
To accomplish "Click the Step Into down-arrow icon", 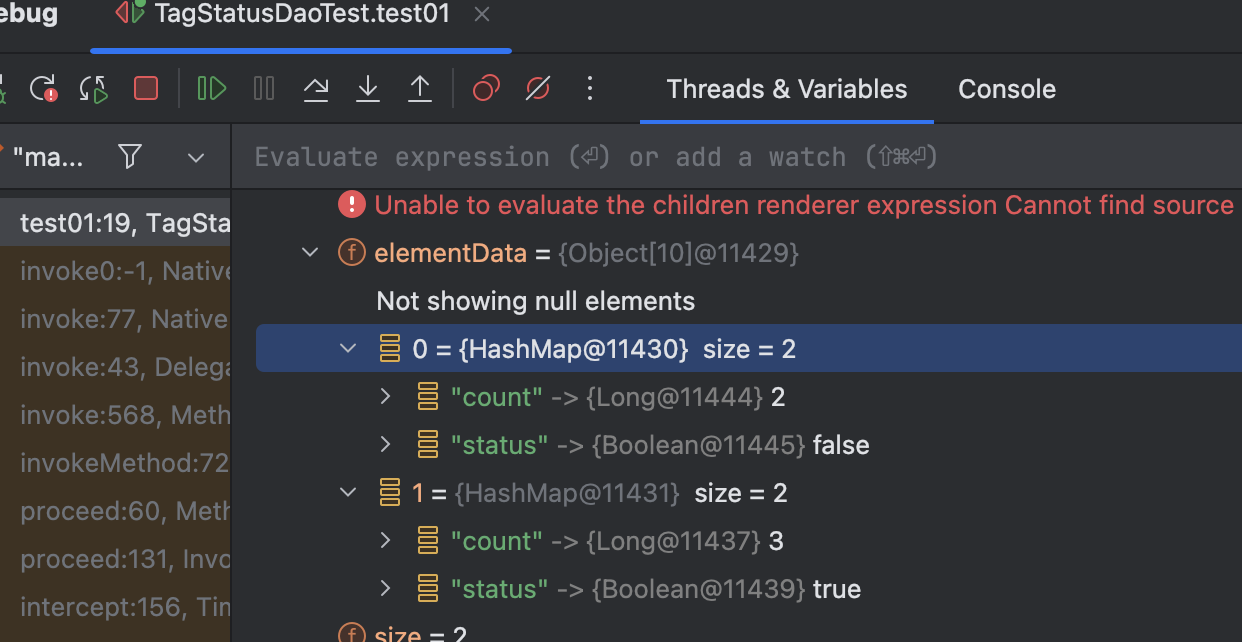I will point(368,89).
